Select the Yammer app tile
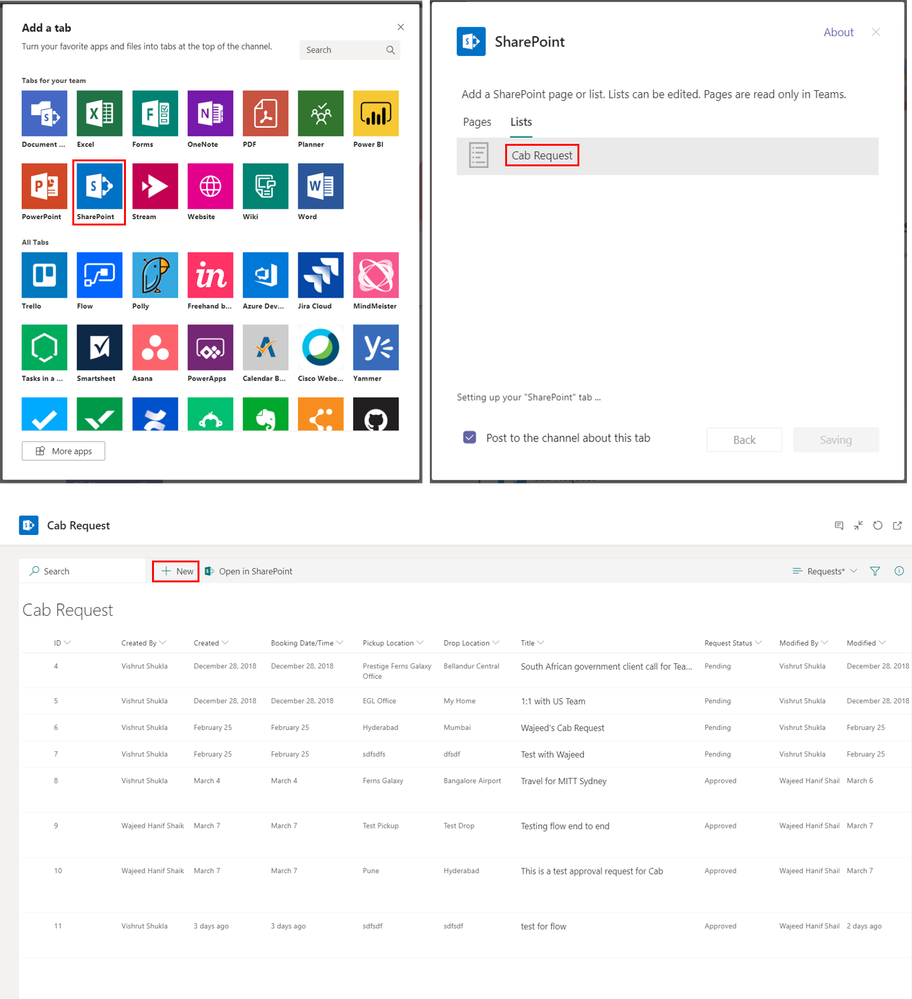 click(x=376, y=348)
